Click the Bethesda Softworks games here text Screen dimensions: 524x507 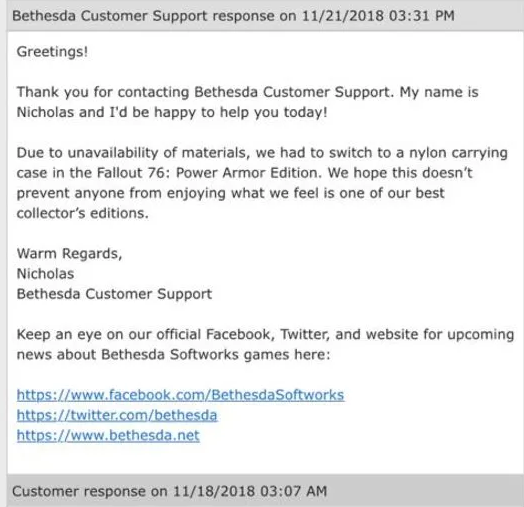tap(216, 355)
